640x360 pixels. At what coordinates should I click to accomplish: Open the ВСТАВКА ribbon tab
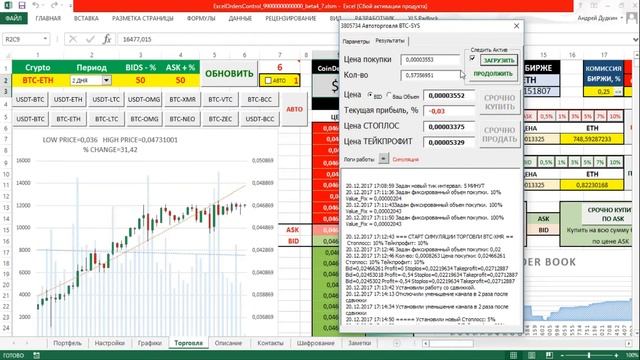click(x=86, y=18)
